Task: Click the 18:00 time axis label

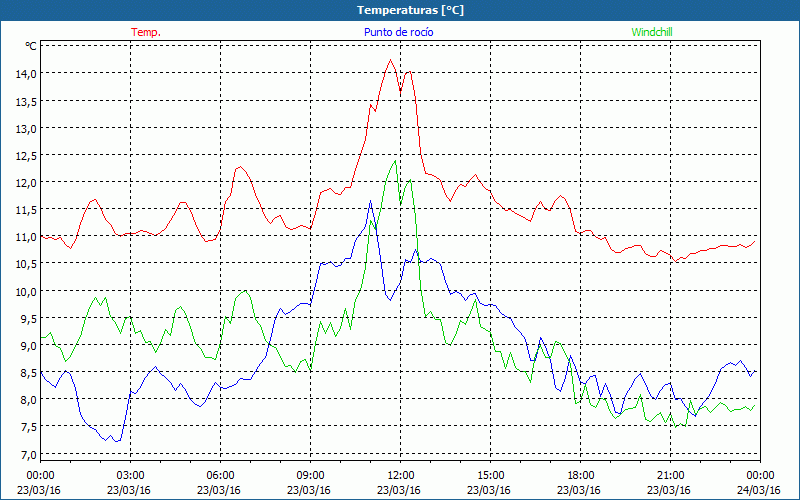Action: pyautogui.click(x=580, y=476)
